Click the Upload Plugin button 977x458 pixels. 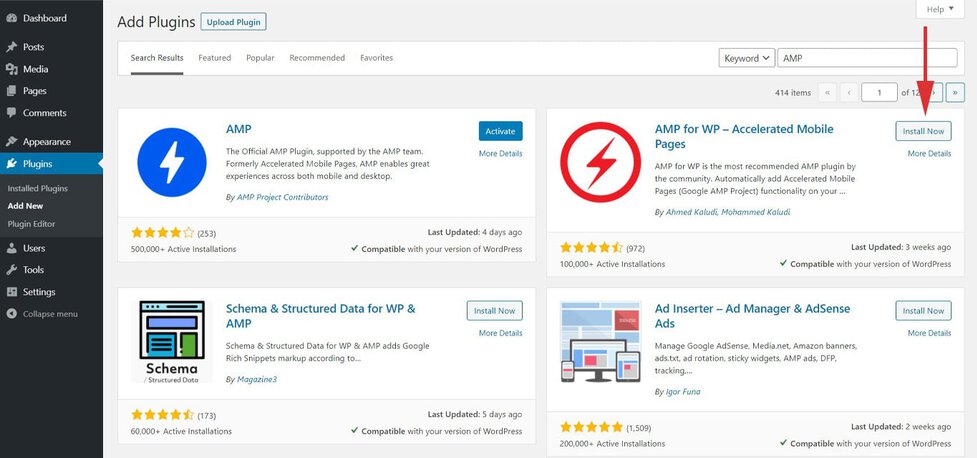point(233,22)
